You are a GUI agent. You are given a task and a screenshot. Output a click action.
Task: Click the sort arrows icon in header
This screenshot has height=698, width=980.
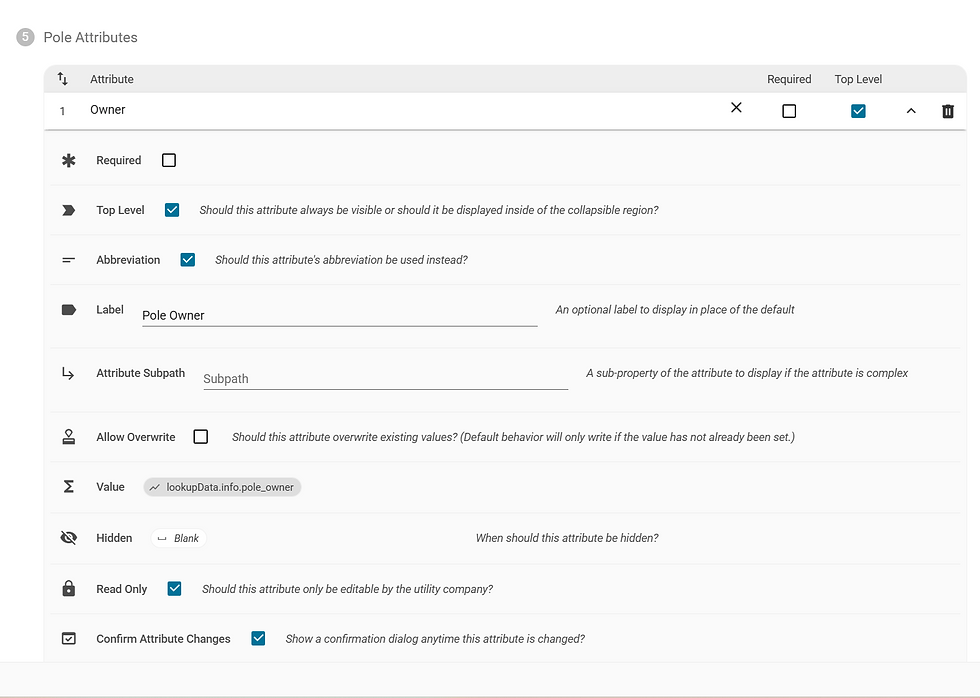click(63, 79)
